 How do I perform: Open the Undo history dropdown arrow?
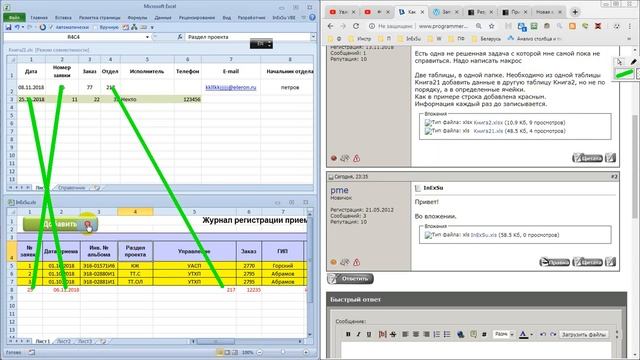22,27
